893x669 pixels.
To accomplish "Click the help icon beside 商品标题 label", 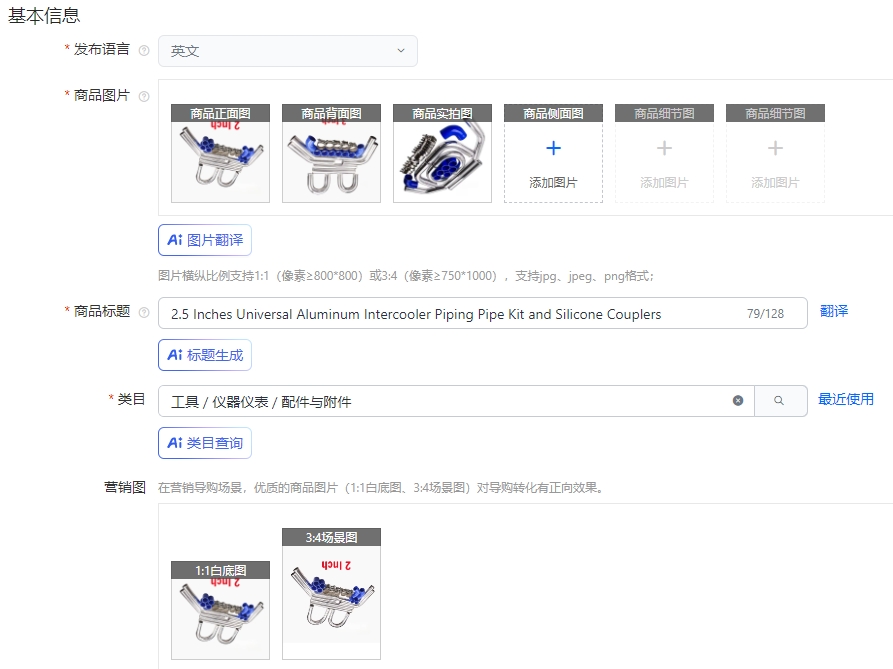I will click(144, 312).
